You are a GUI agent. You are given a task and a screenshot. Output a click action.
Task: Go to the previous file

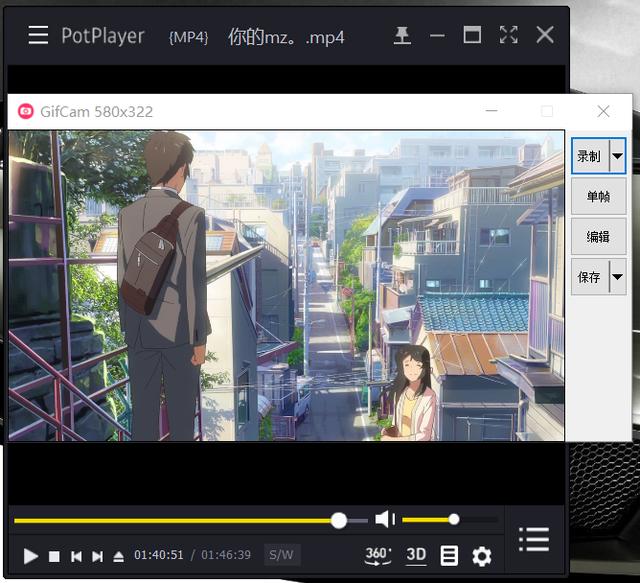pos(76,556)
